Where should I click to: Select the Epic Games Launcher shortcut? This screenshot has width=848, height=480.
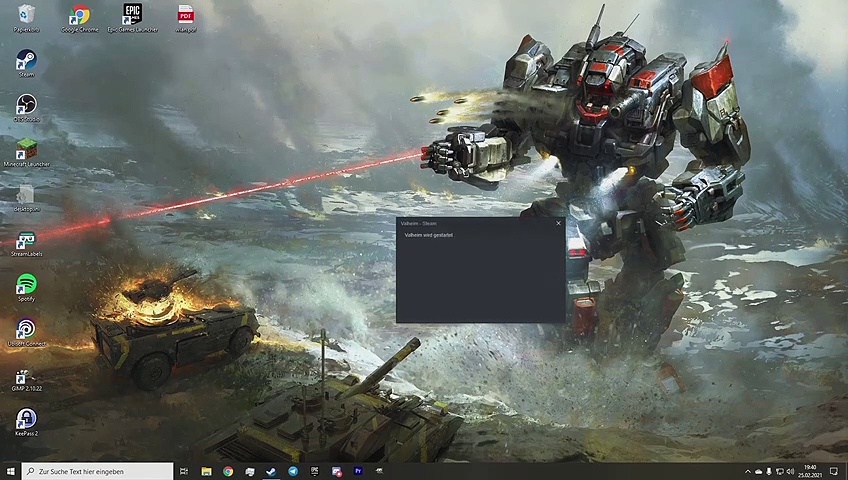132,16
